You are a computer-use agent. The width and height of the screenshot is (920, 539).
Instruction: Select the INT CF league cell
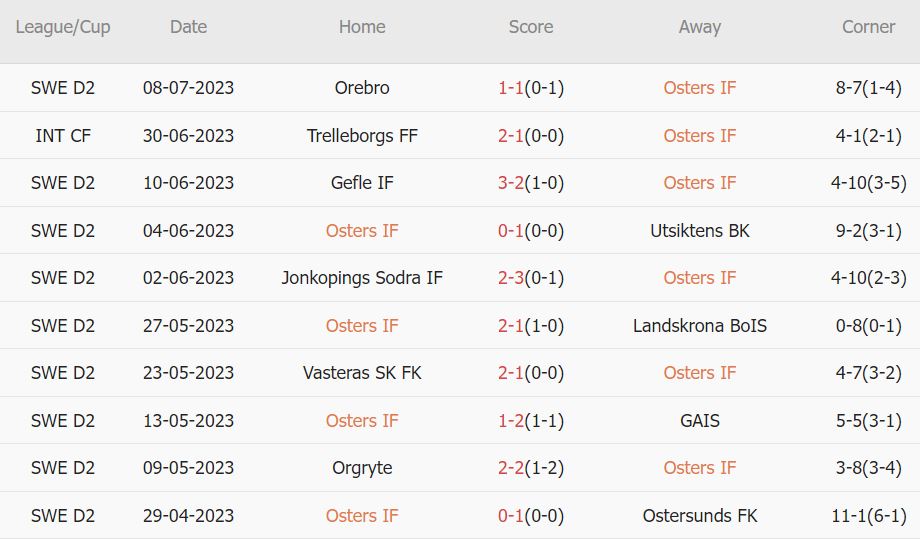coord(63,136)
